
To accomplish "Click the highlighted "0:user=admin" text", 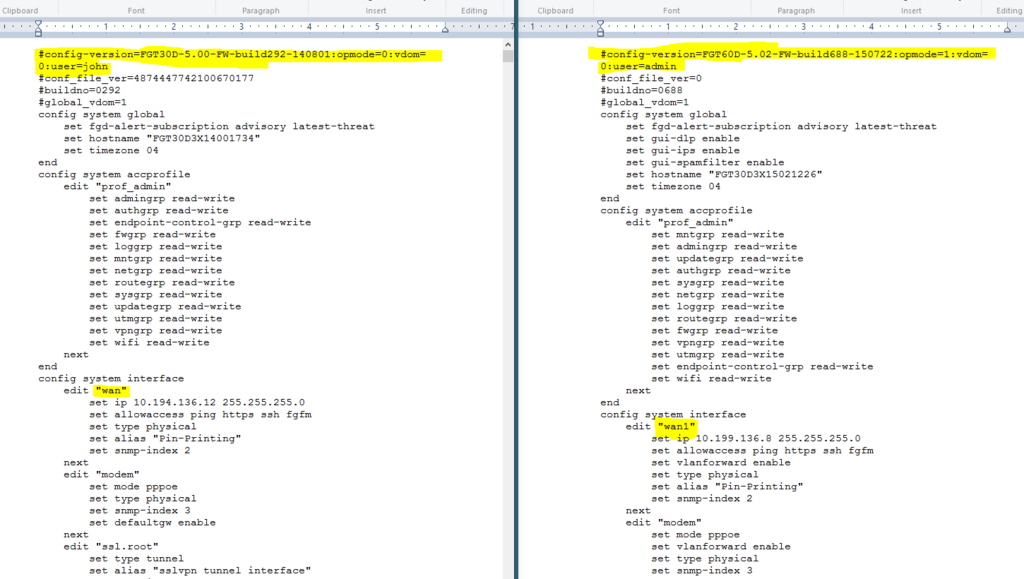I will click(x=639, y=66).
